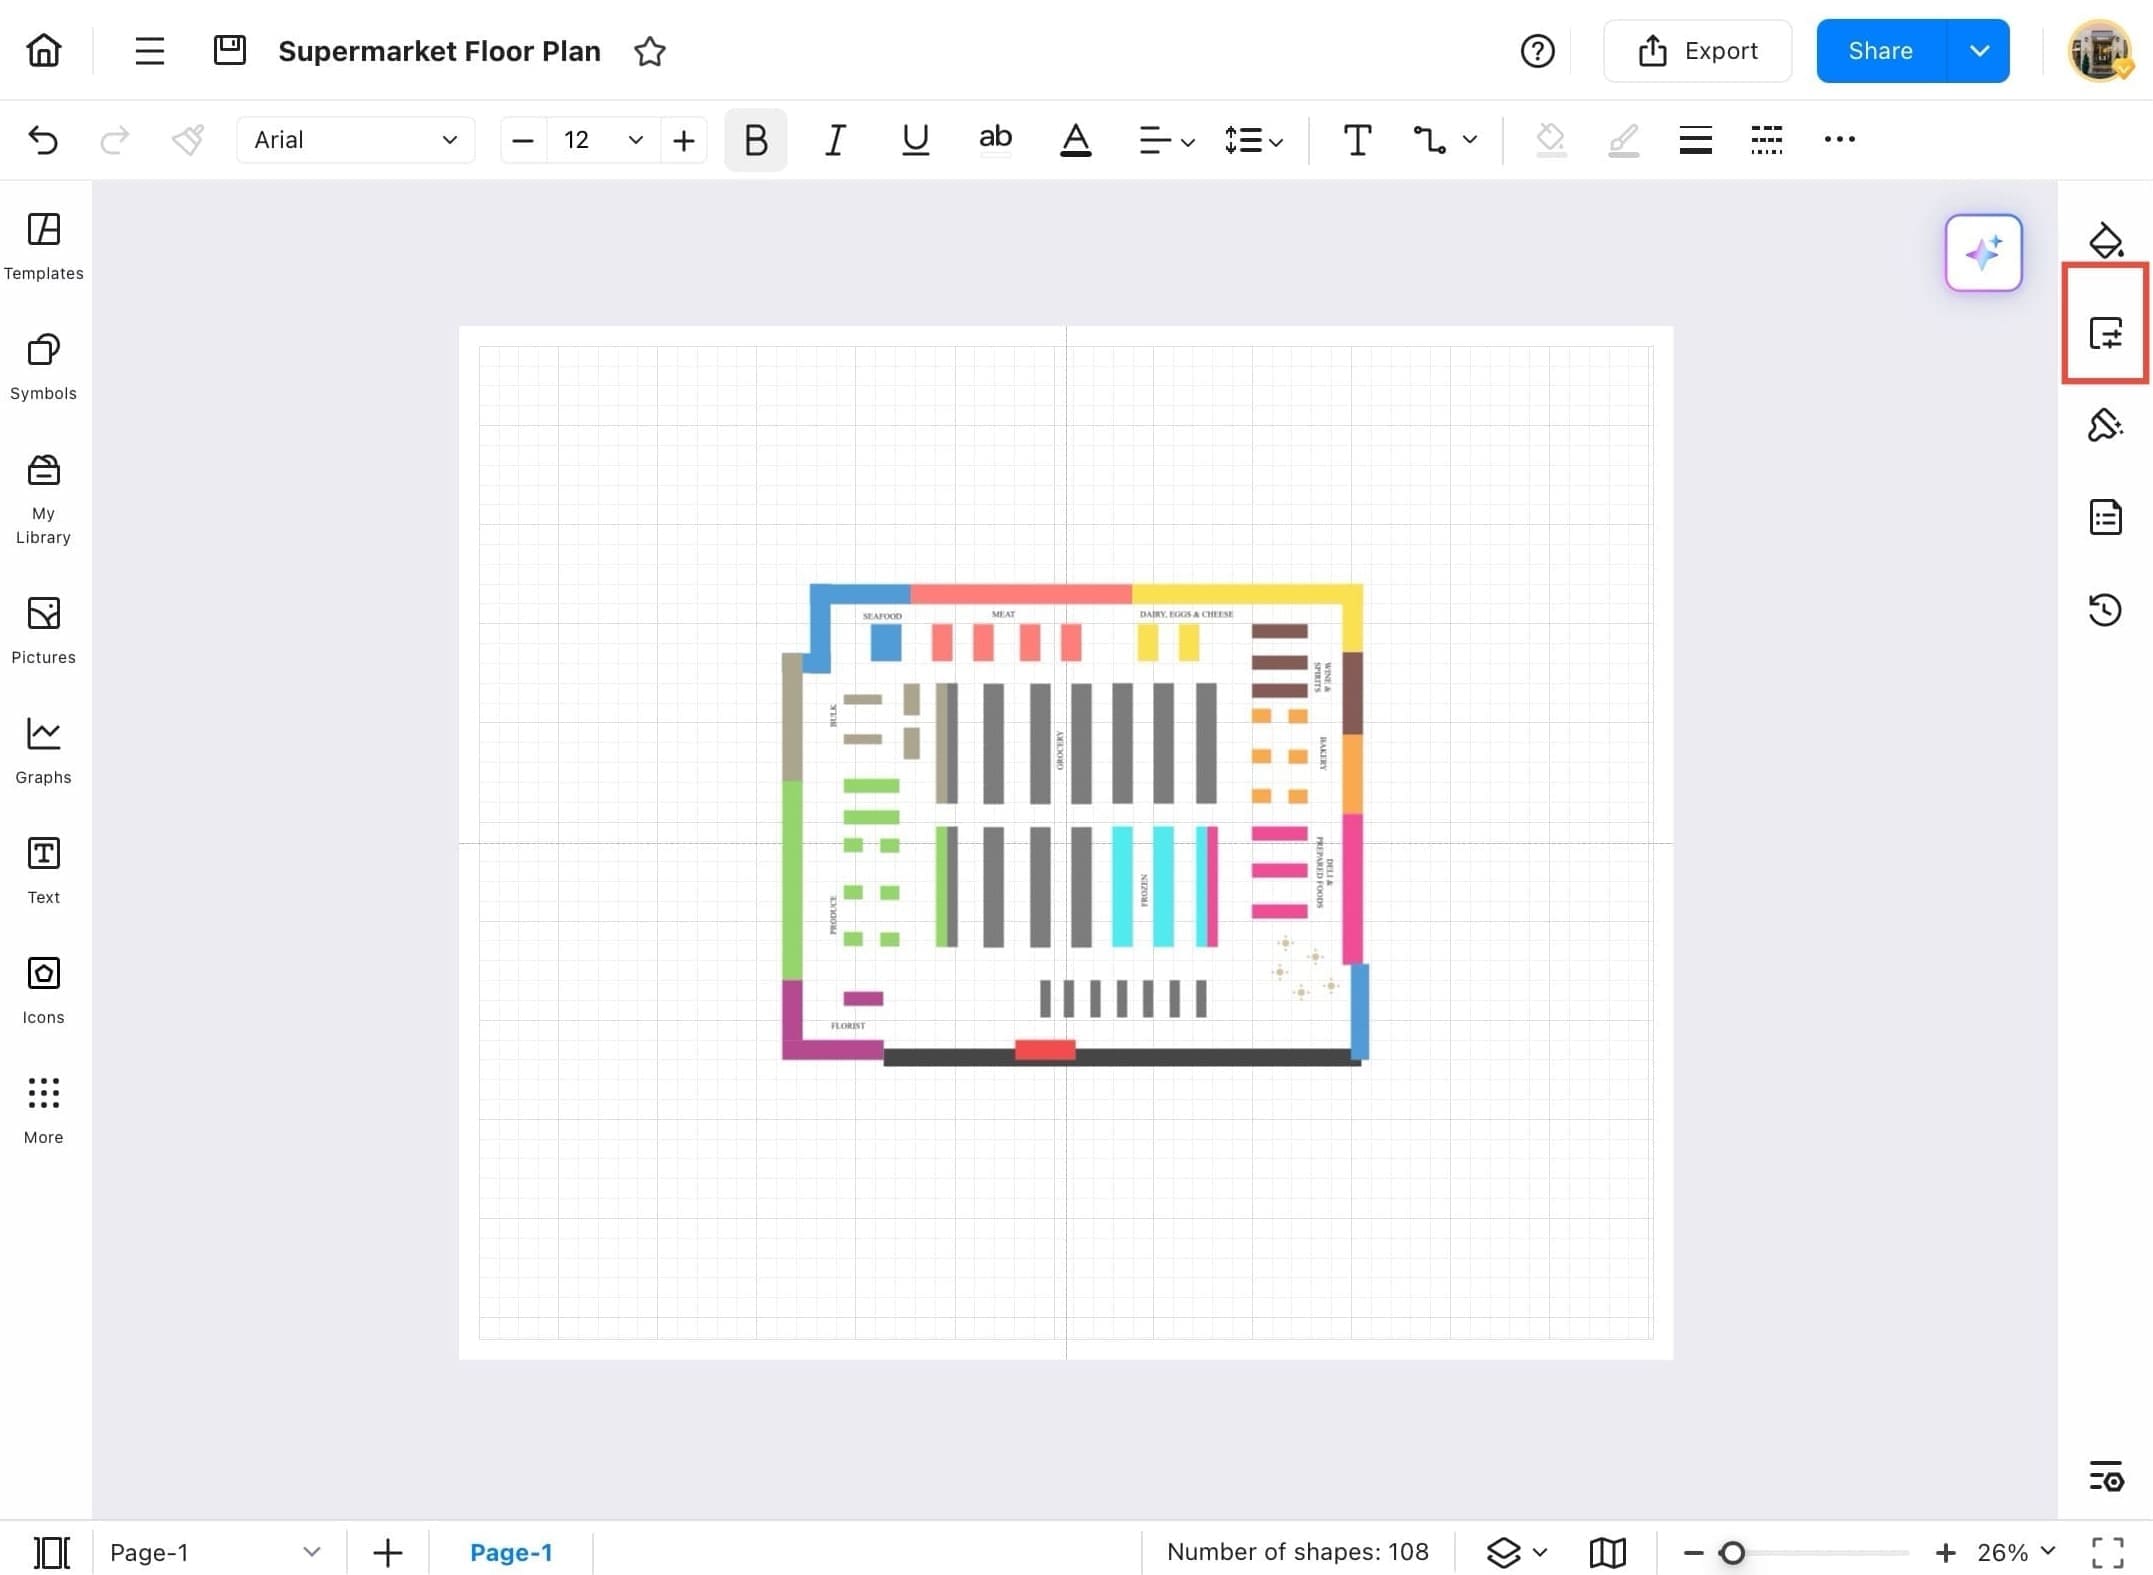Toggle italic text style
The image size is (2153, 1575).
(x=835, y=140)
